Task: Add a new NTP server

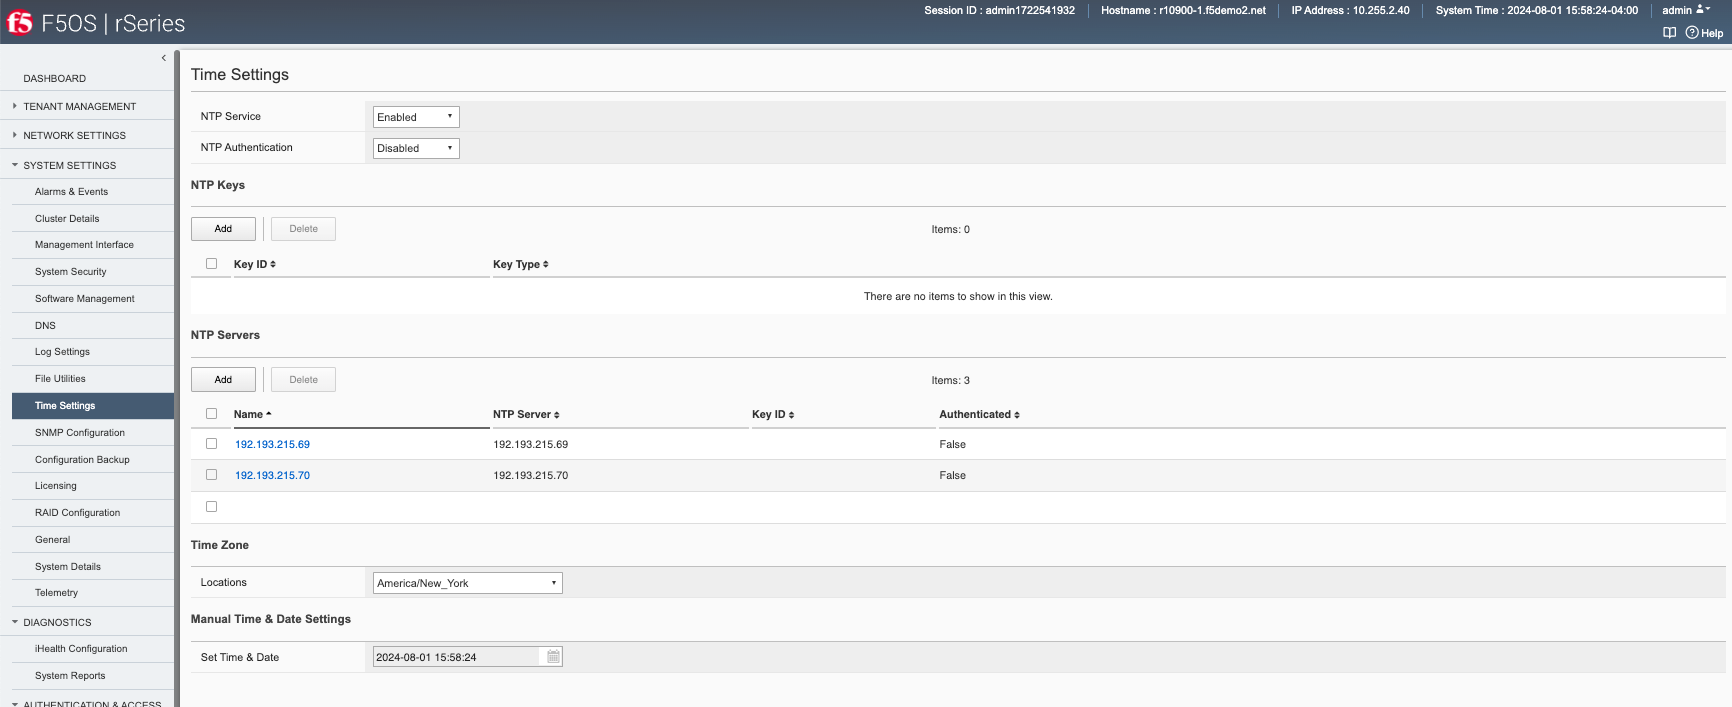Action: click(x=223, y=380)
